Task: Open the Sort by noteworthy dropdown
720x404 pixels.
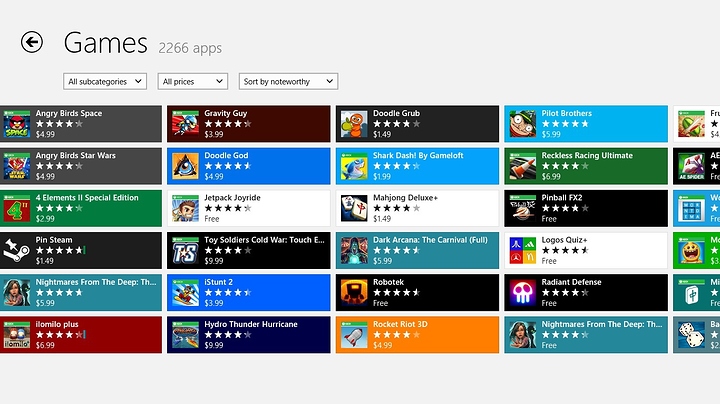Action: pyautogui.click(x=288, y=81)
